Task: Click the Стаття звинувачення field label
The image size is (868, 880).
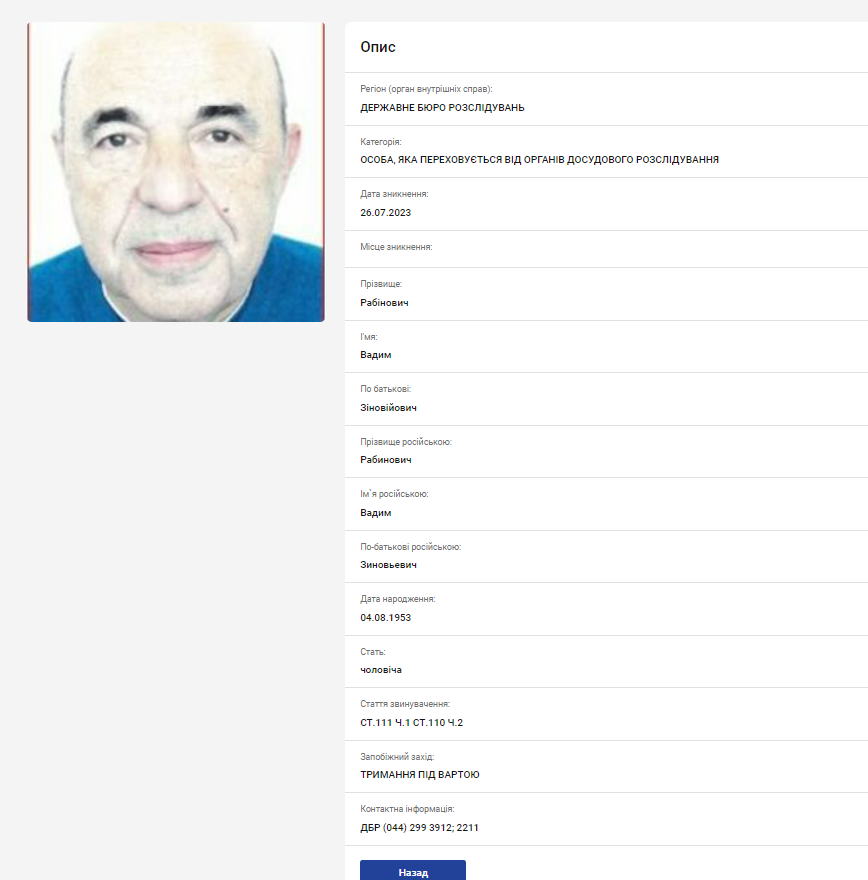Action: 405,704
